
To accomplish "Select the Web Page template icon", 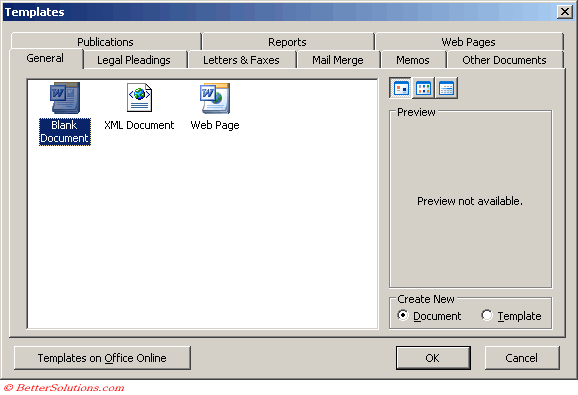I will [215, 98].
